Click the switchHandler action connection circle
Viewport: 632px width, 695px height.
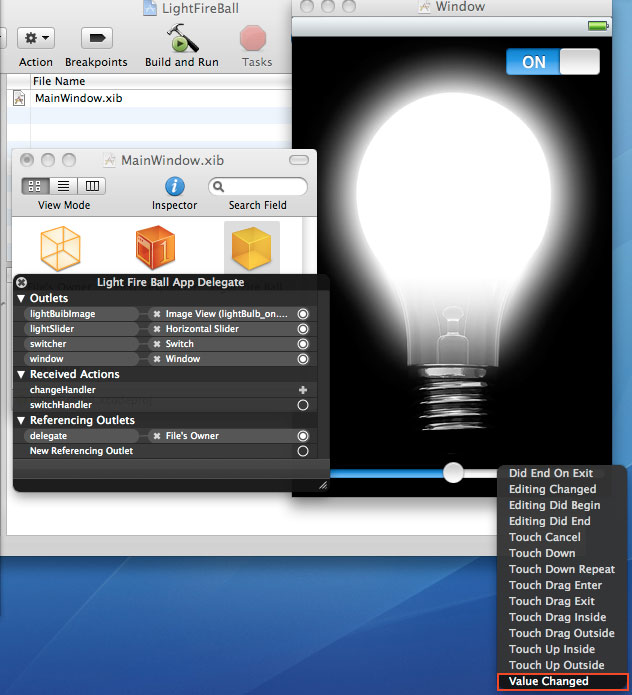(x=303, y=405)
